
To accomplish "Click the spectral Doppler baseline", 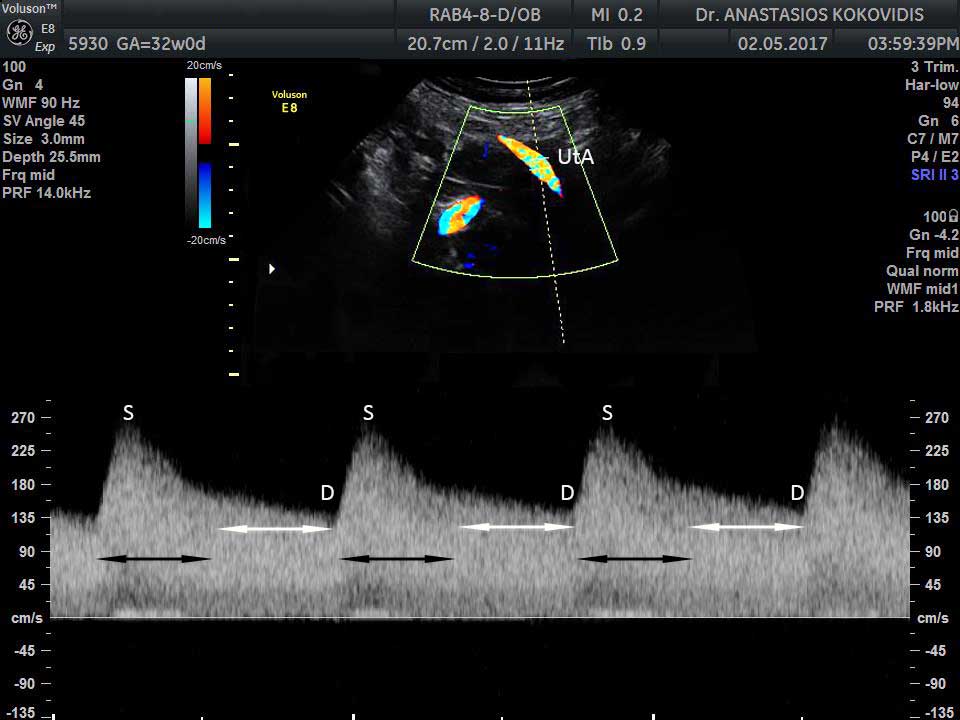I will pos(480,618).
